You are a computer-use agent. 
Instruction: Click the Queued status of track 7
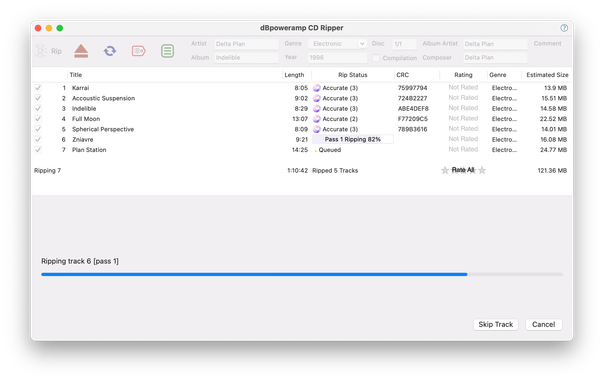[x=330, y=150]
